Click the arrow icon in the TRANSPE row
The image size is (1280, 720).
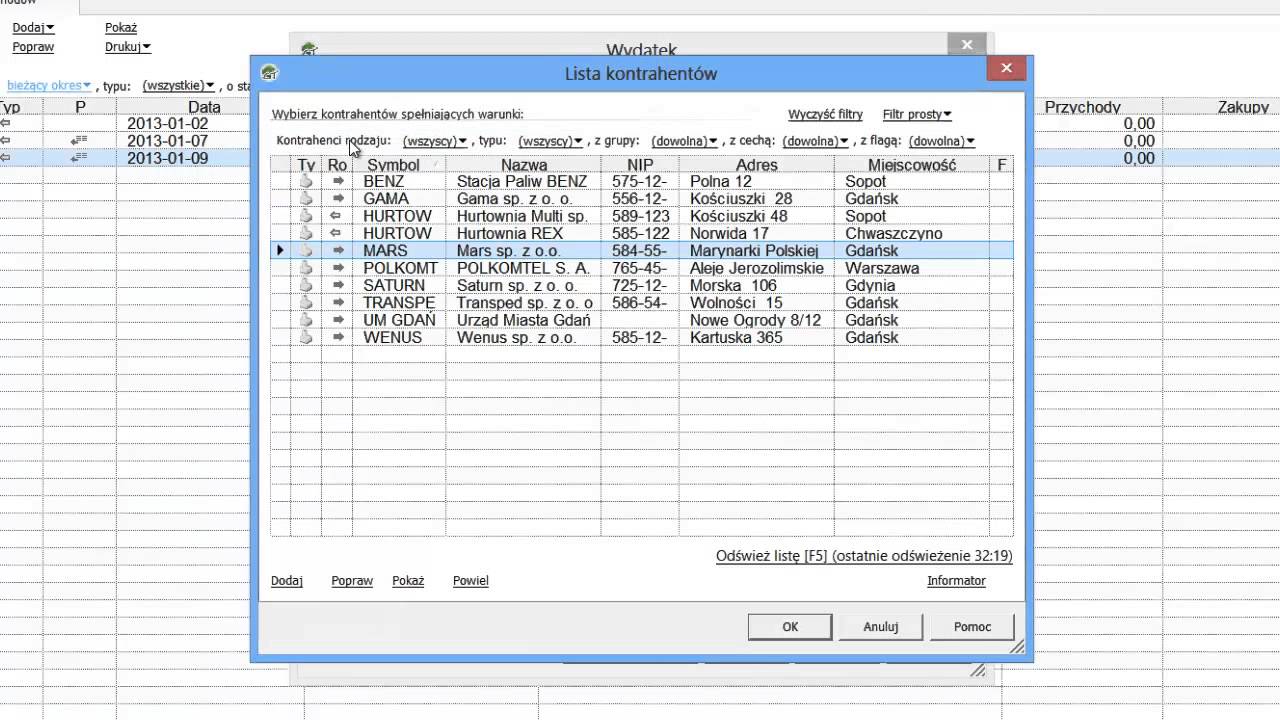pyautogui.click(x=338, y=303)
